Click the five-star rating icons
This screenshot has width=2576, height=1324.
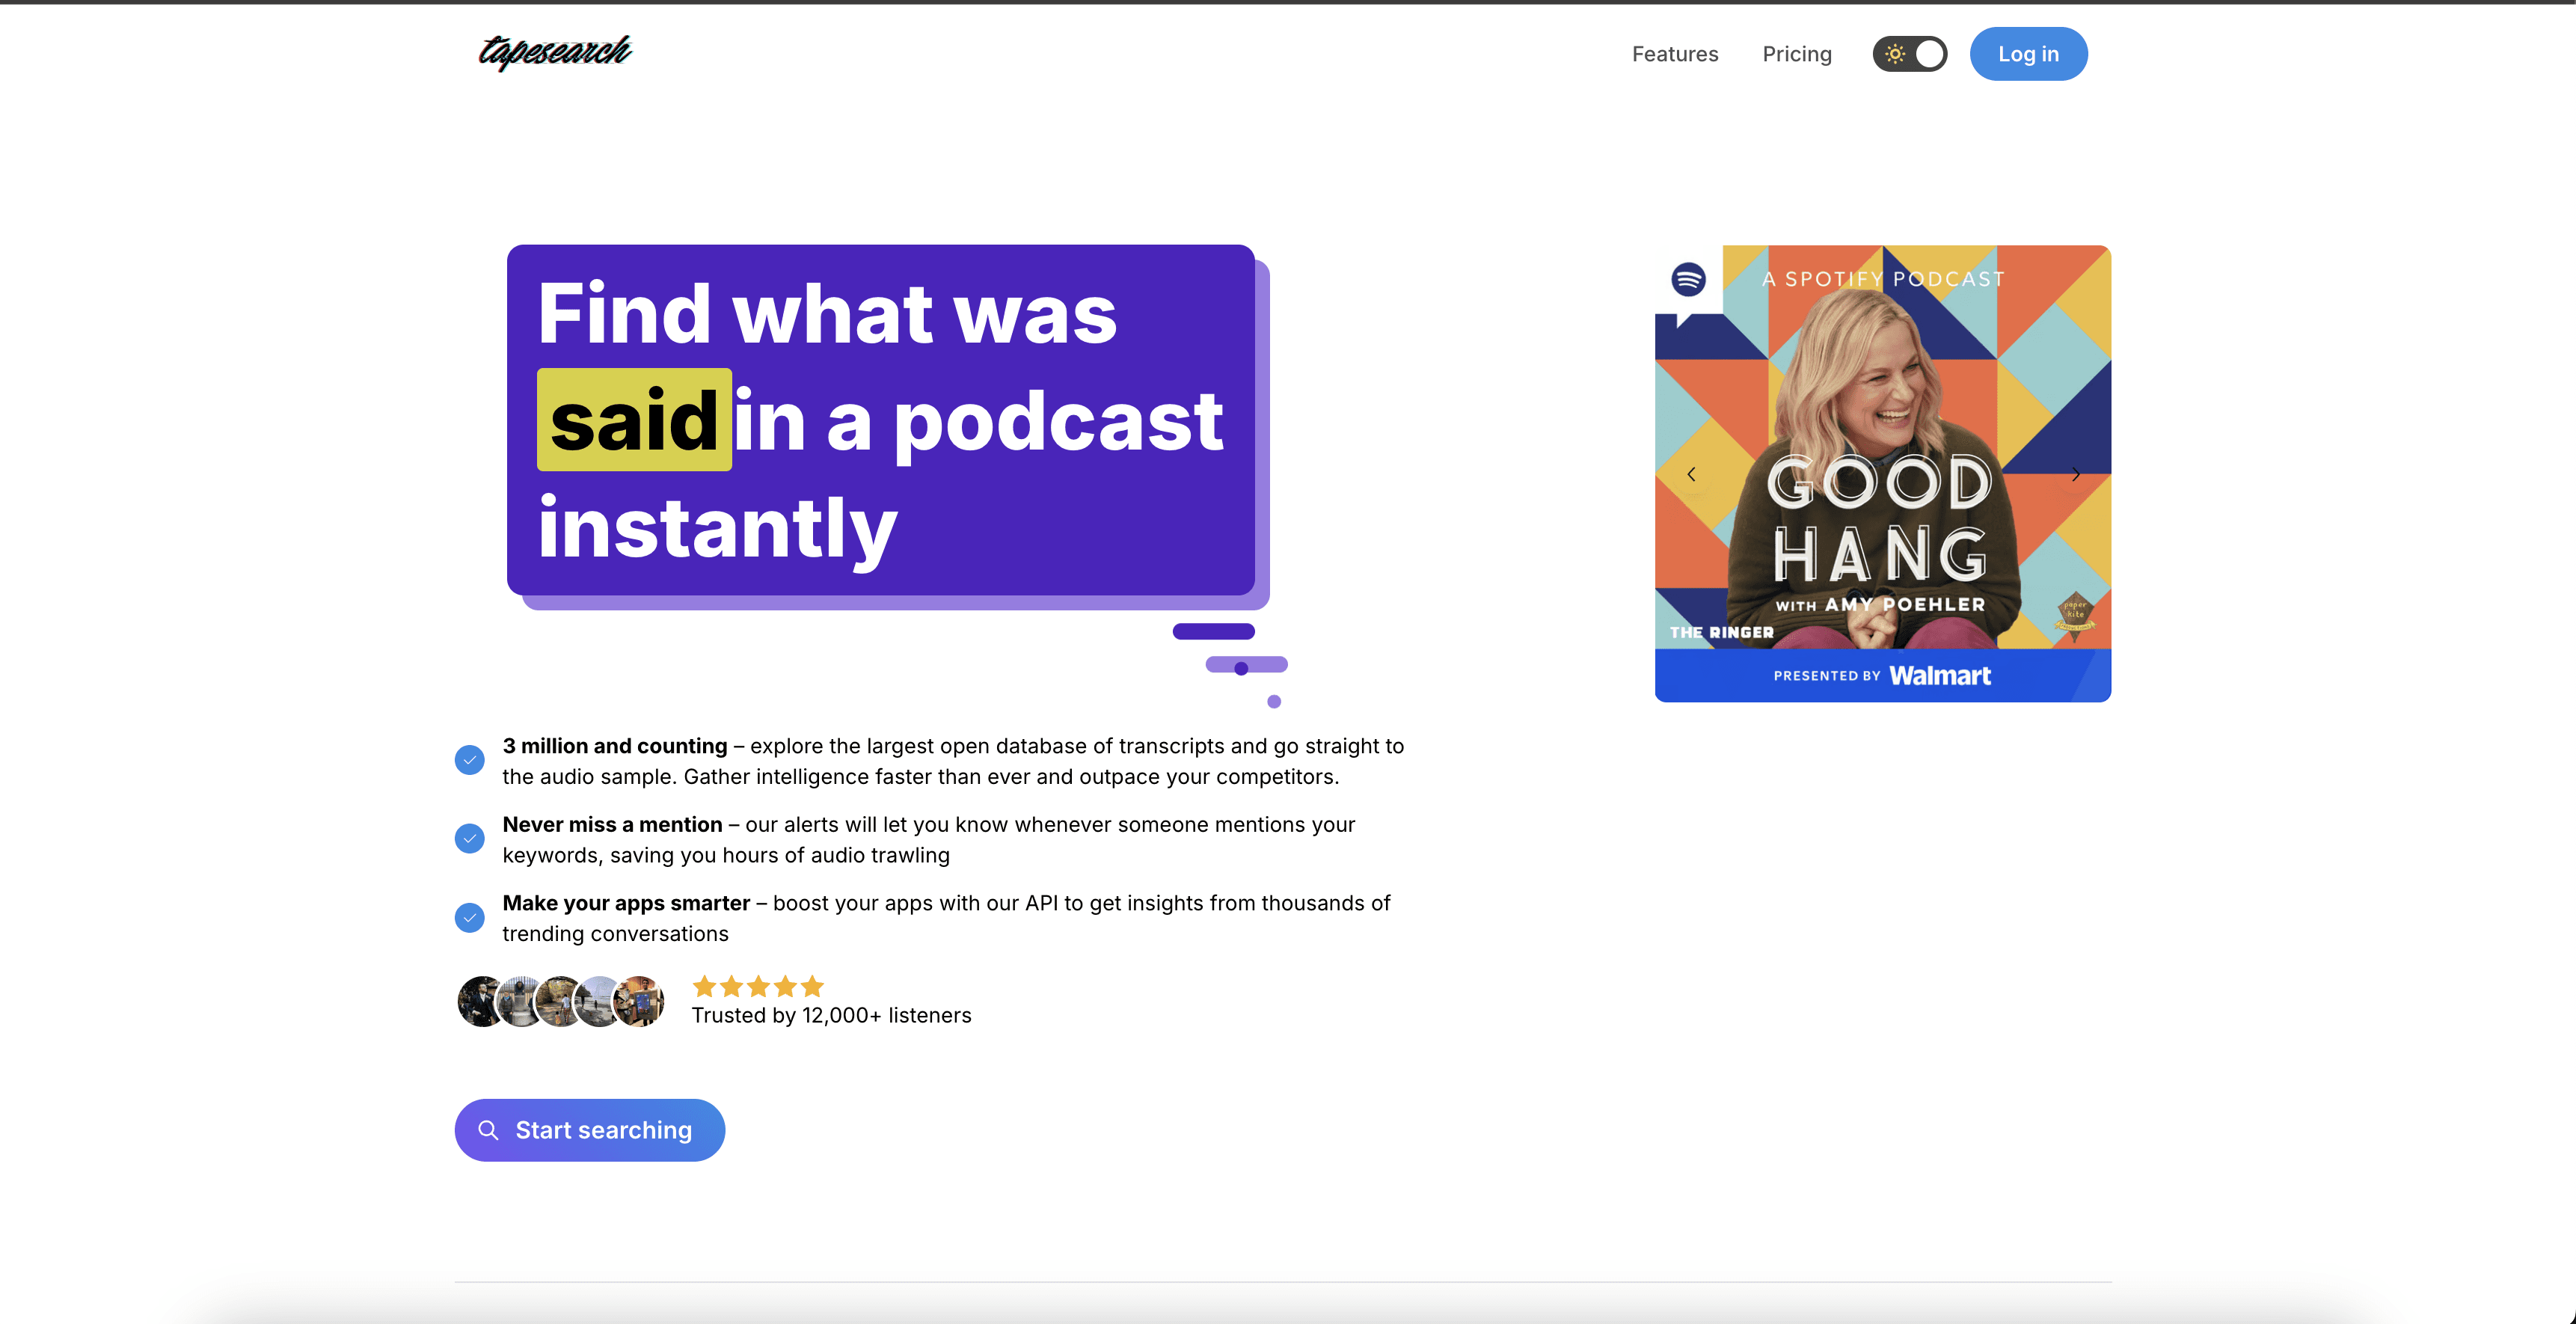click(x=758, y=987)
